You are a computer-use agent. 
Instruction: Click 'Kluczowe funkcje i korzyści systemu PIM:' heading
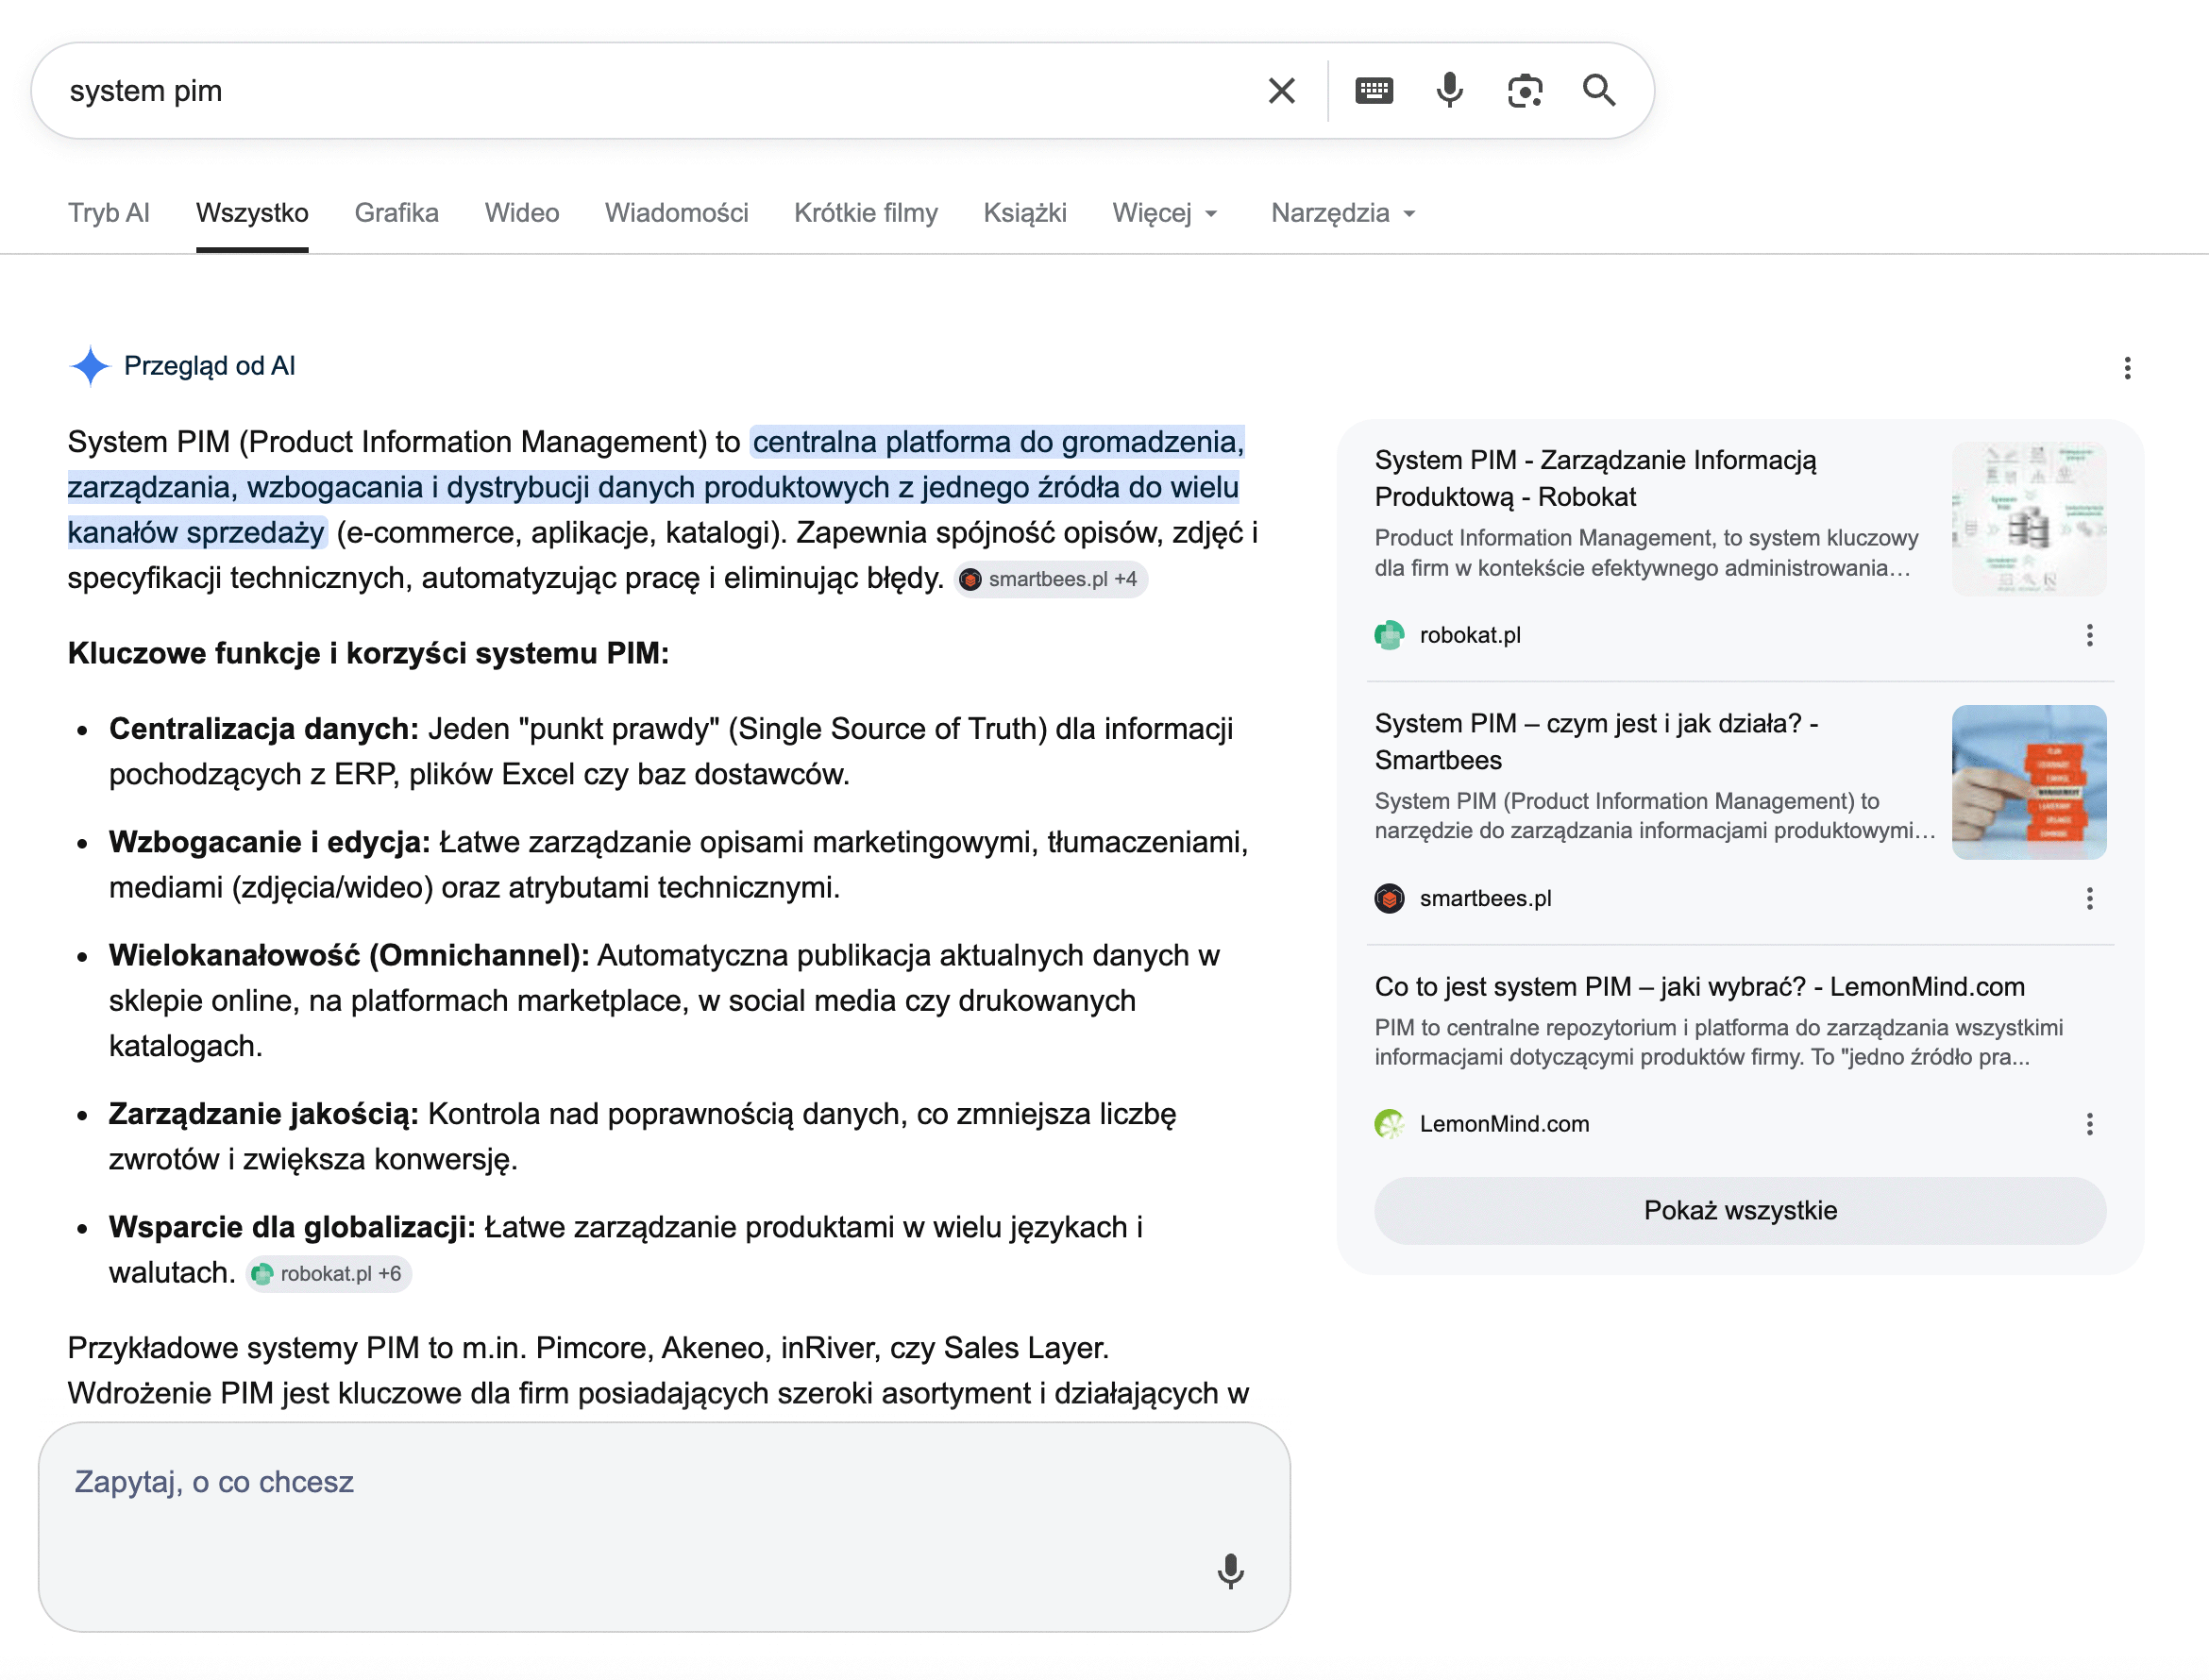click(368, 653)
